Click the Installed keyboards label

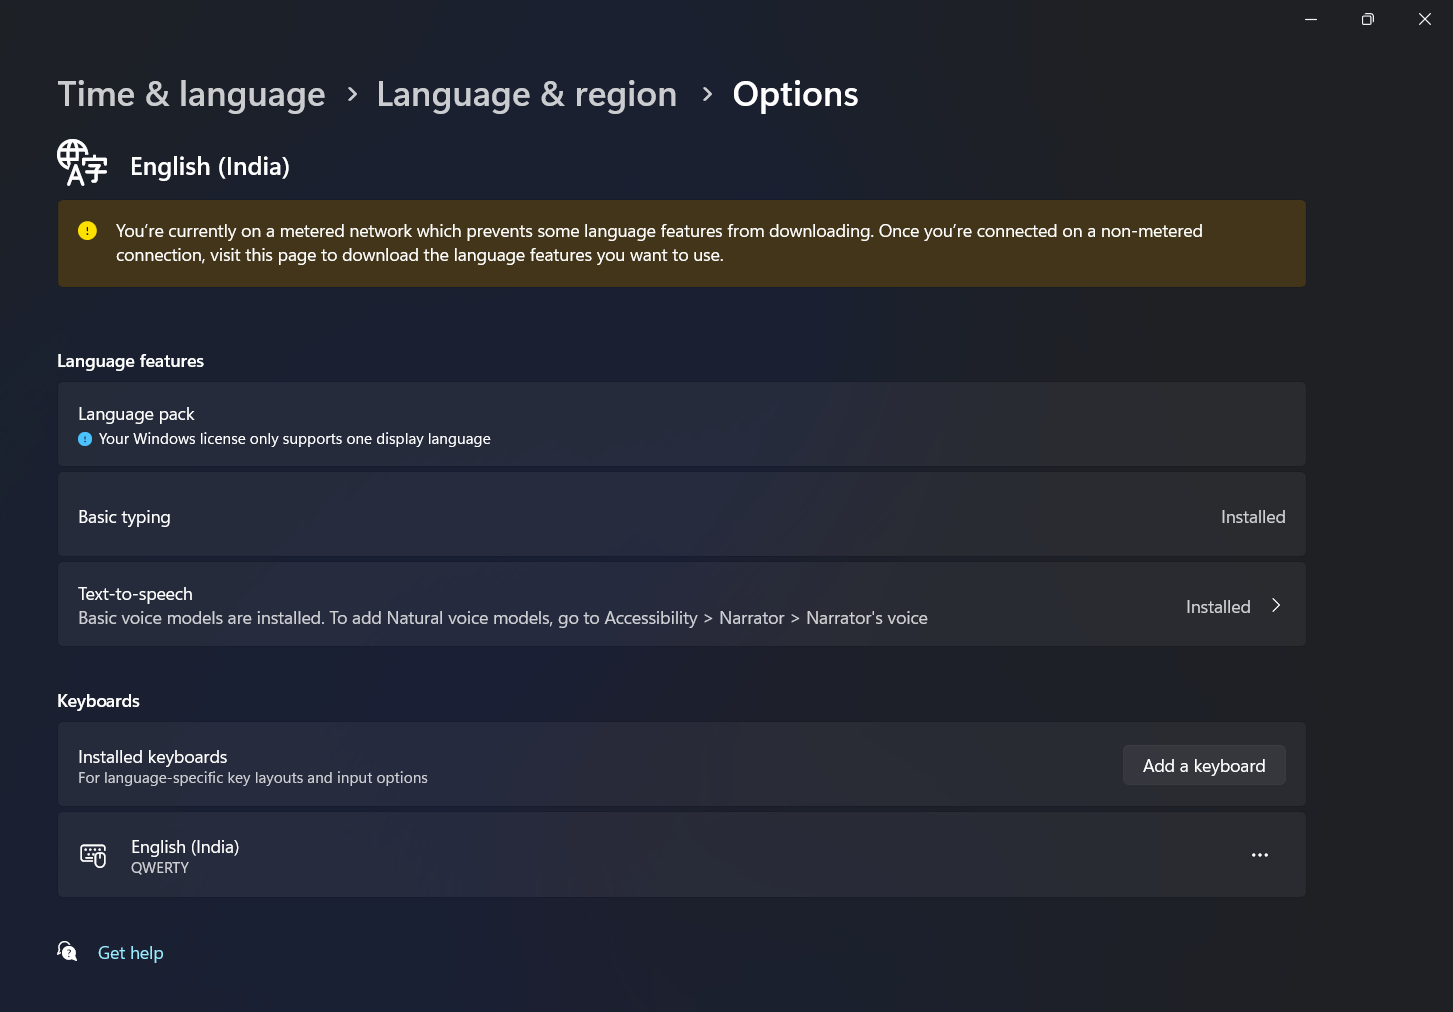pyautogui.click(x=153, y=757)
